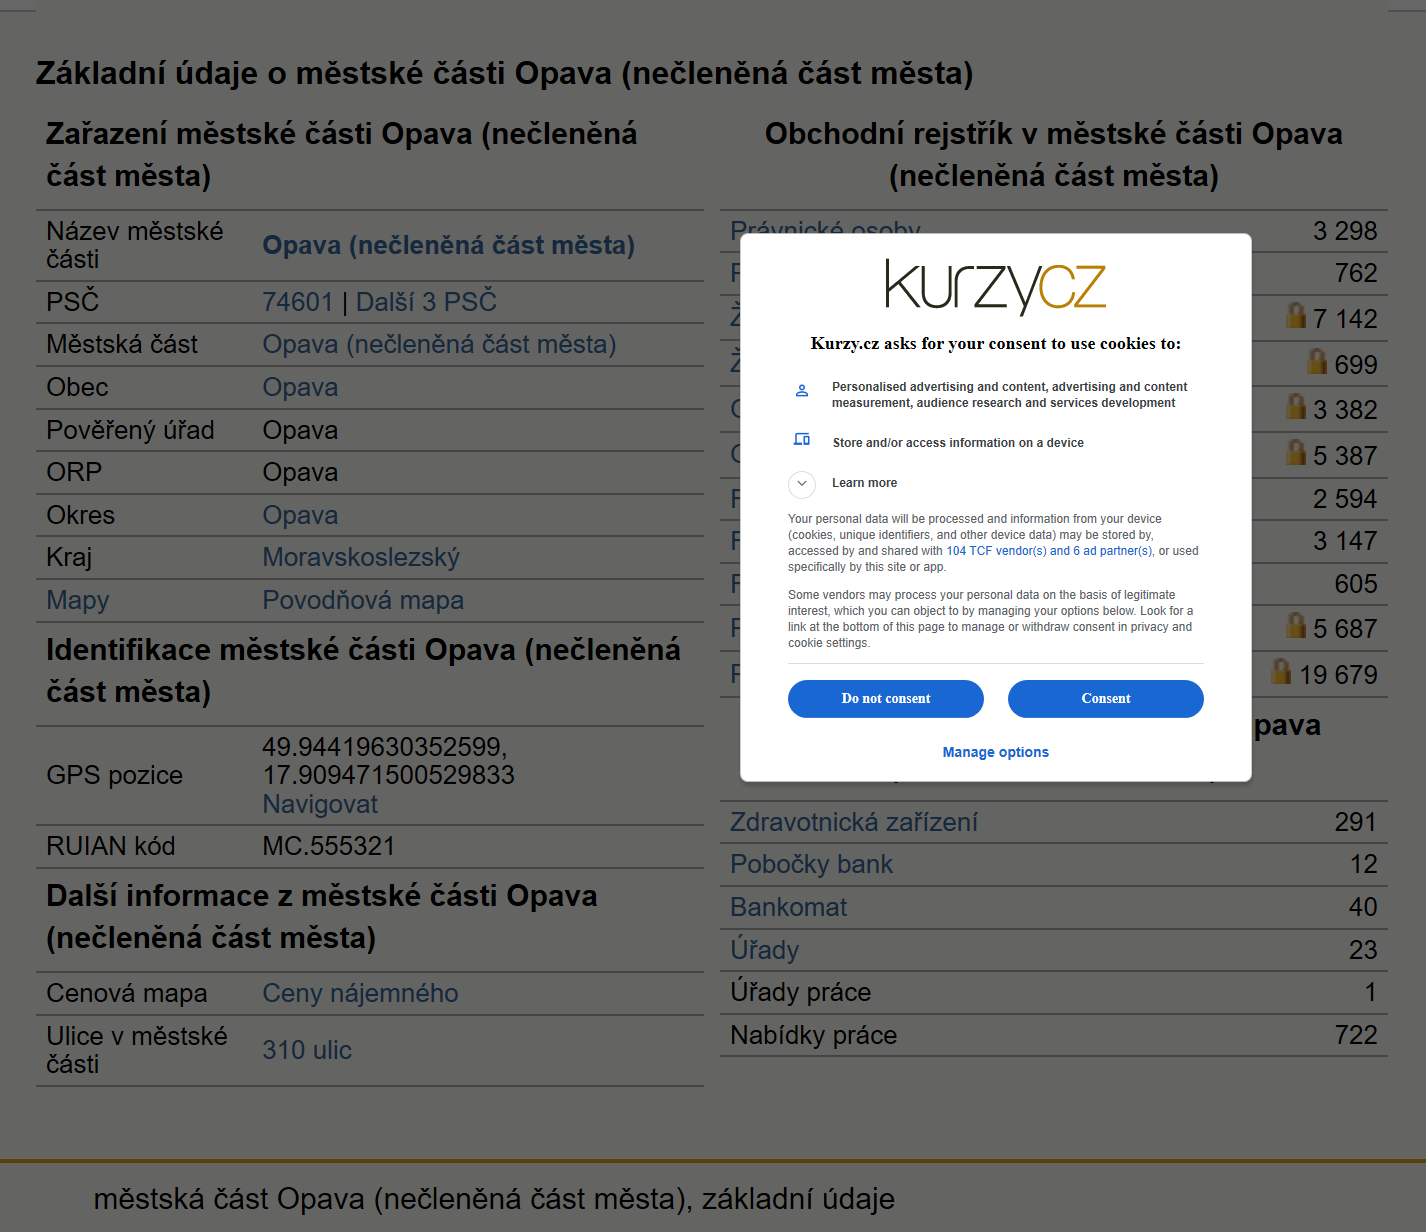The width and height of the screenshot is (1426, 1232).
Task: Click the value 2 594 in the business register
Action: pos(1345,500)
